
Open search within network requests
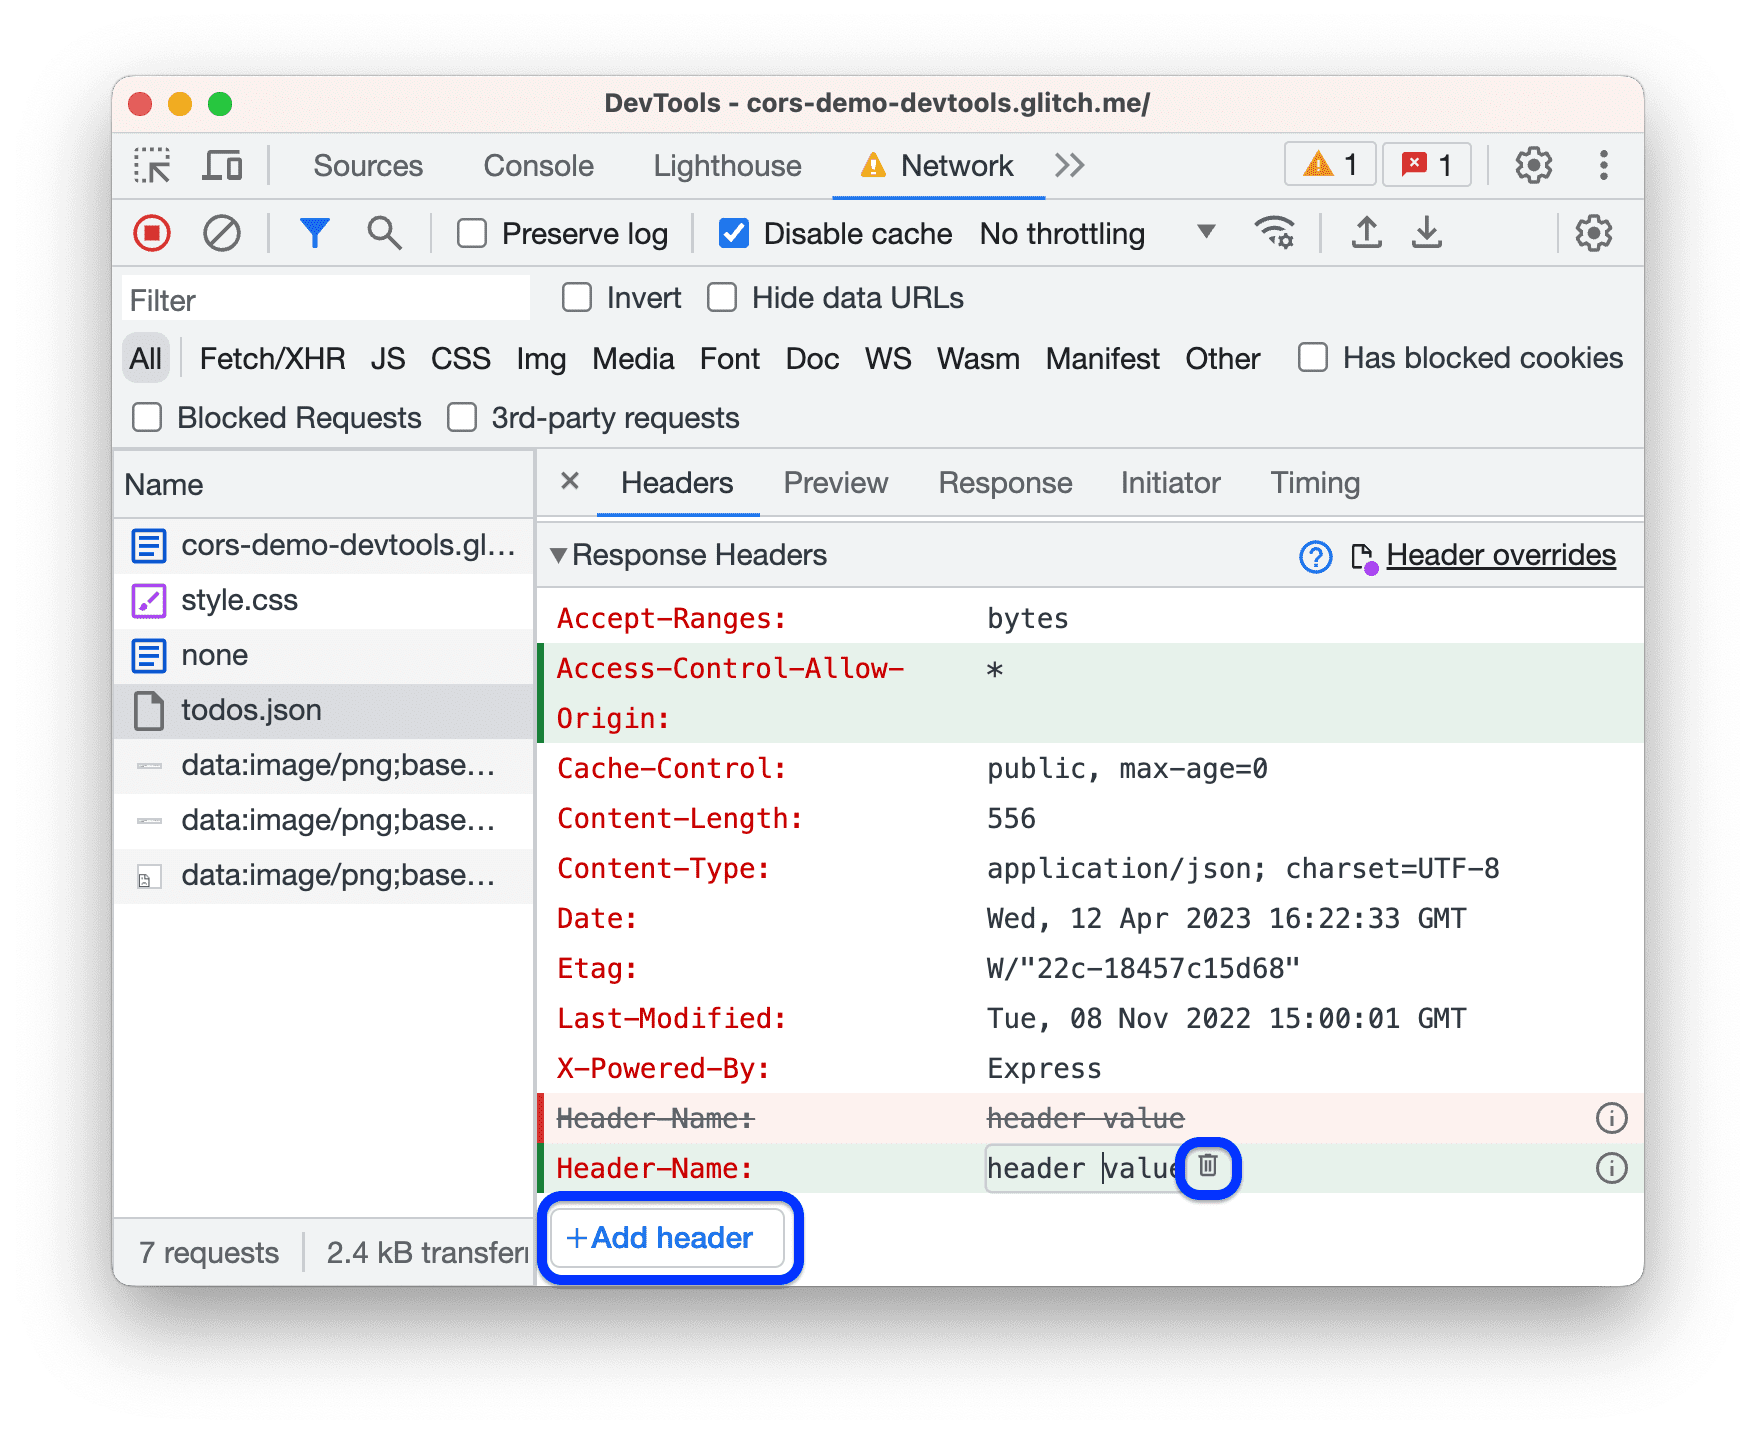point(385,233)
